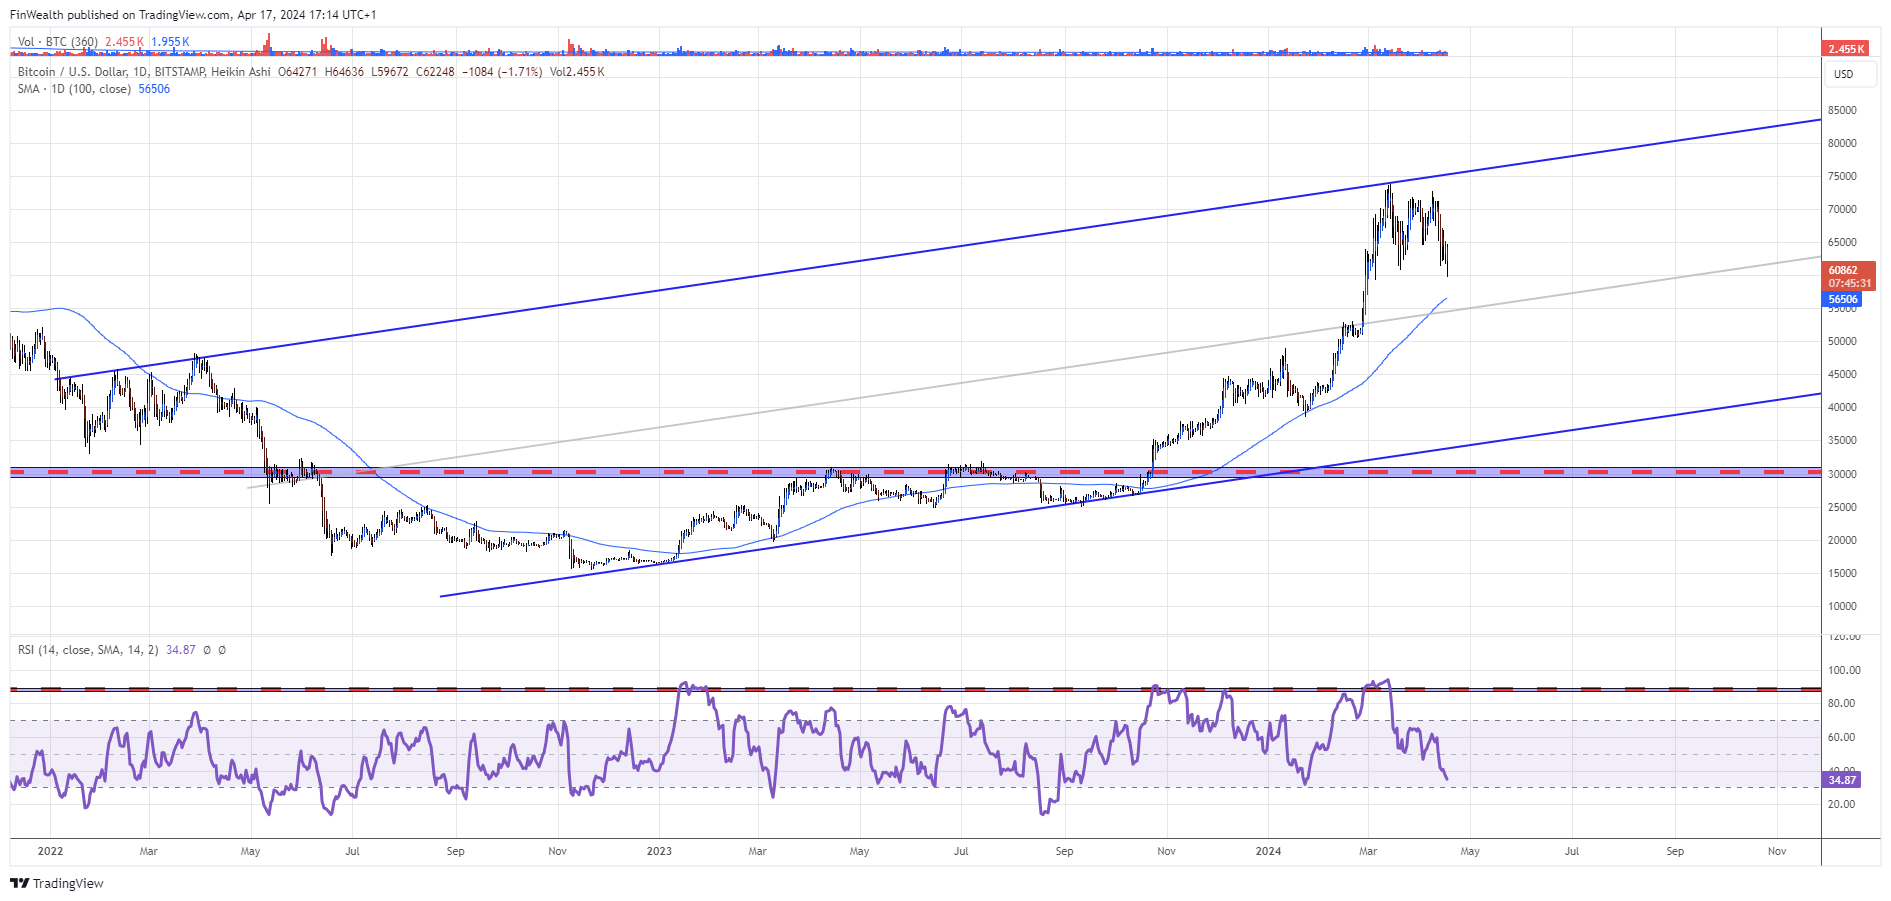This screenshot has height=901, width=1891.
Task: Click the O64271 open value in the legend
Action: [297, 72]
